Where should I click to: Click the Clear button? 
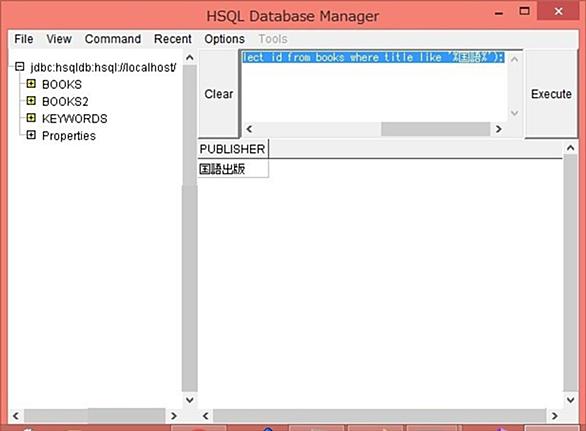pyautogui.click(x=219, y=94)
